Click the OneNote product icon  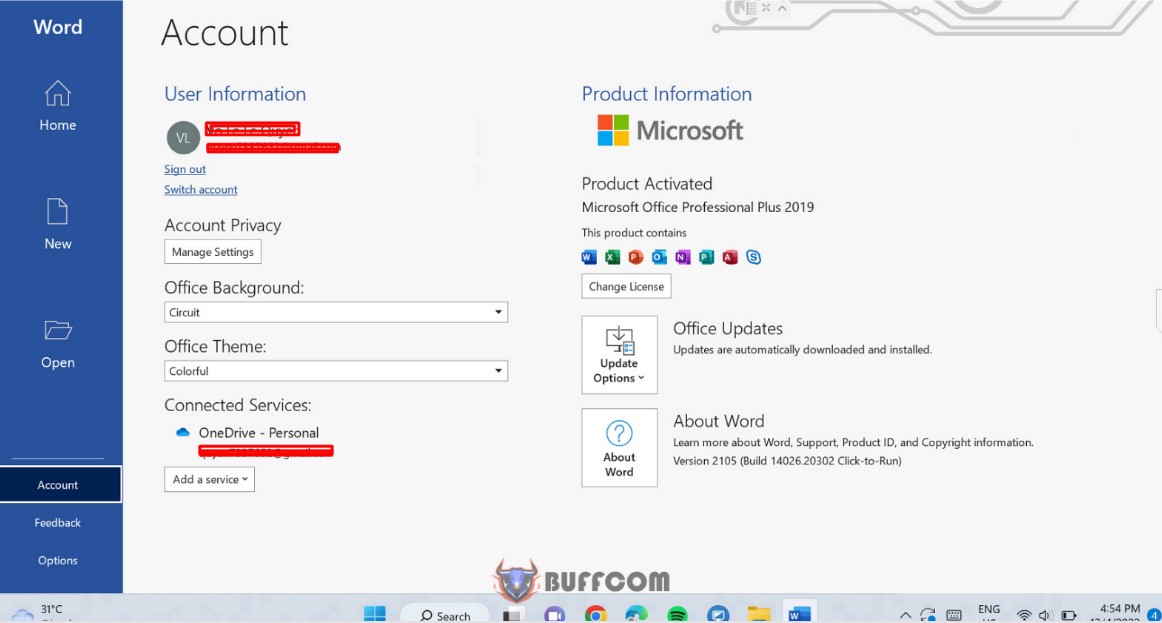pyautogui.click(x=683, y=257)
